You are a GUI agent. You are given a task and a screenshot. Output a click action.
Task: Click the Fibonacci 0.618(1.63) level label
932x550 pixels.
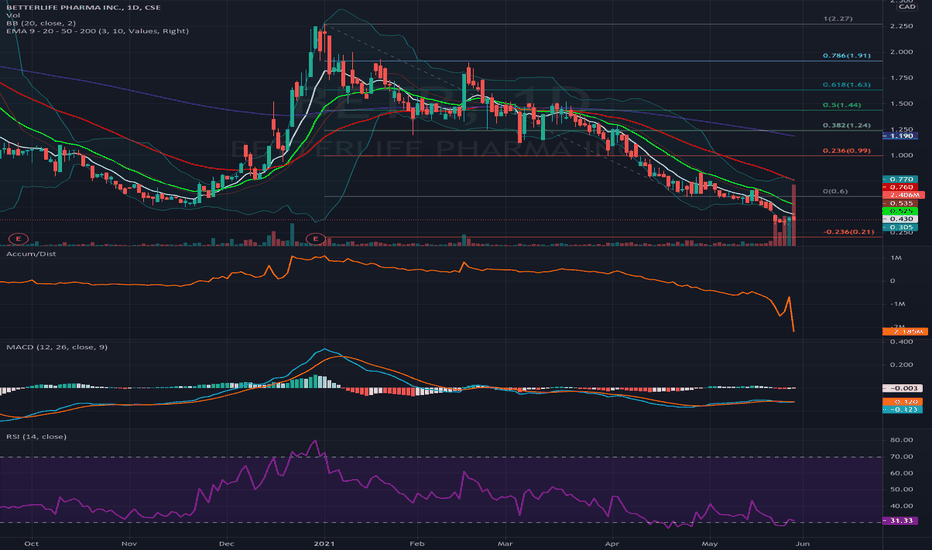point(846,85)
